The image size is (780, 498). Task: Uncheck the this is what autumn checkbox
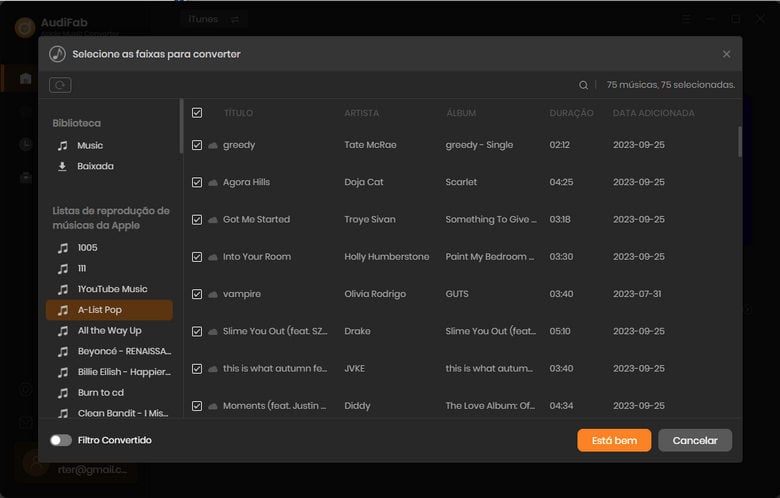(x=197, y=369)
